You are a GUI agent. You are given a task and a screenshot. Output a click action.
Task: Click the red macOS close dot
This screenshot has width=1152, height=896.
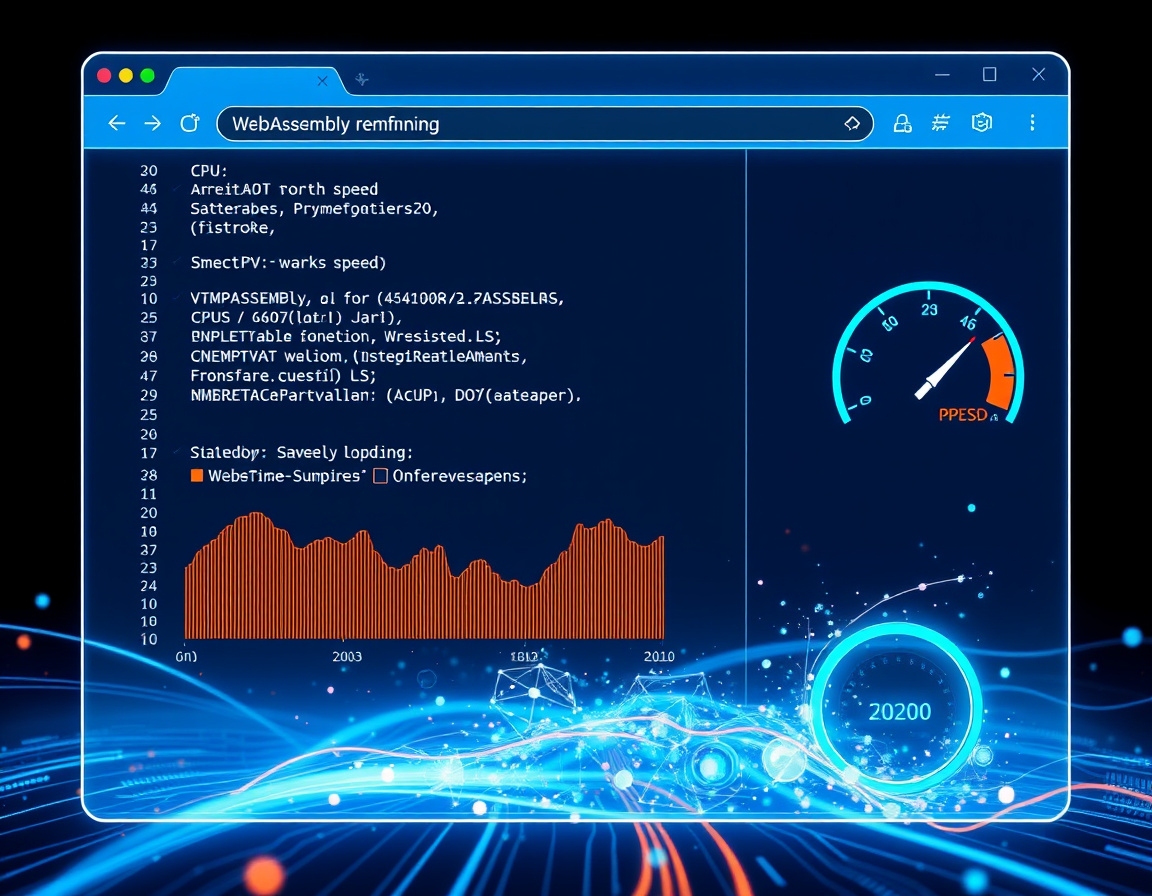tap(104, 76)
